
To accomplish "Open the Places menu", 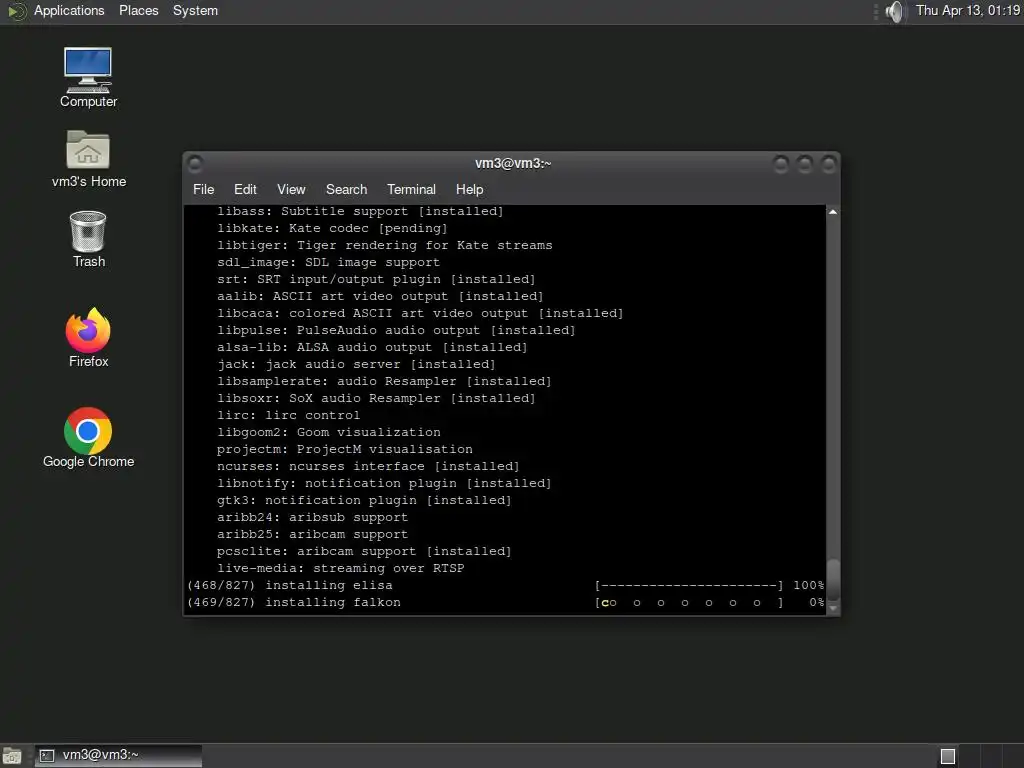I will click(x=138, y=10).
